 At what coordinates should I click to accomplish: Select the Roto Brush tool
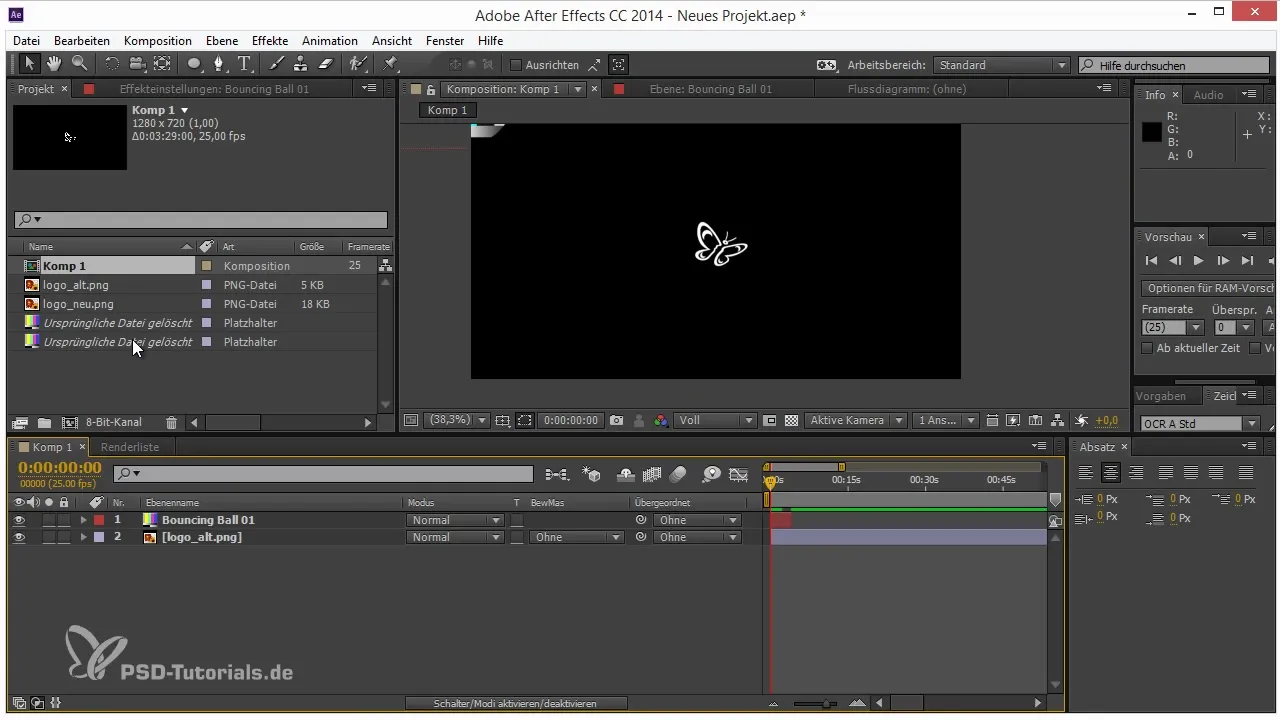[x=357, y=64]
